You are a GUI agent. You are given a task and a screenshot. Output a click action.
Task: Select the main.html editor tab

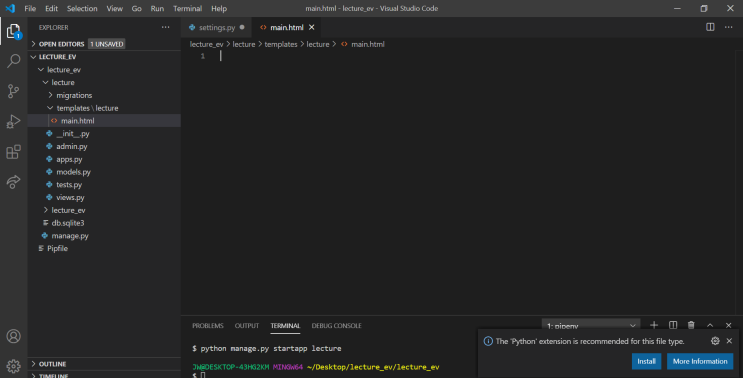pos(287,27)
